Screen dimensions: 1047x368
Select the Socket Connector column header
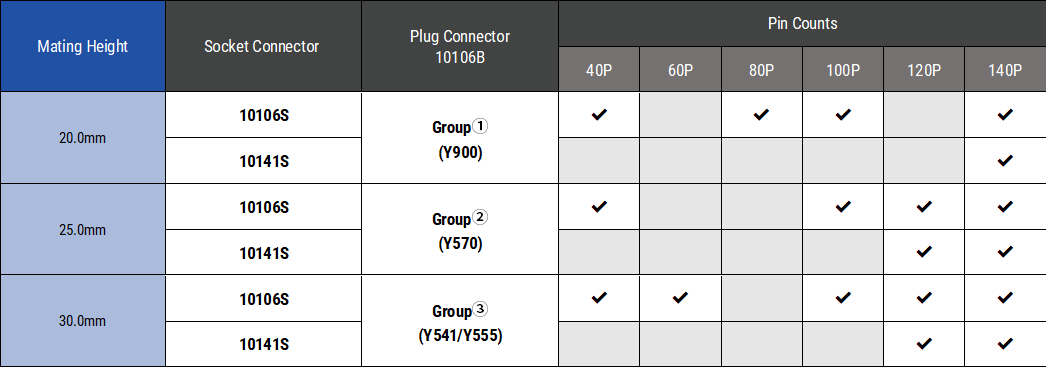point(263,46)
